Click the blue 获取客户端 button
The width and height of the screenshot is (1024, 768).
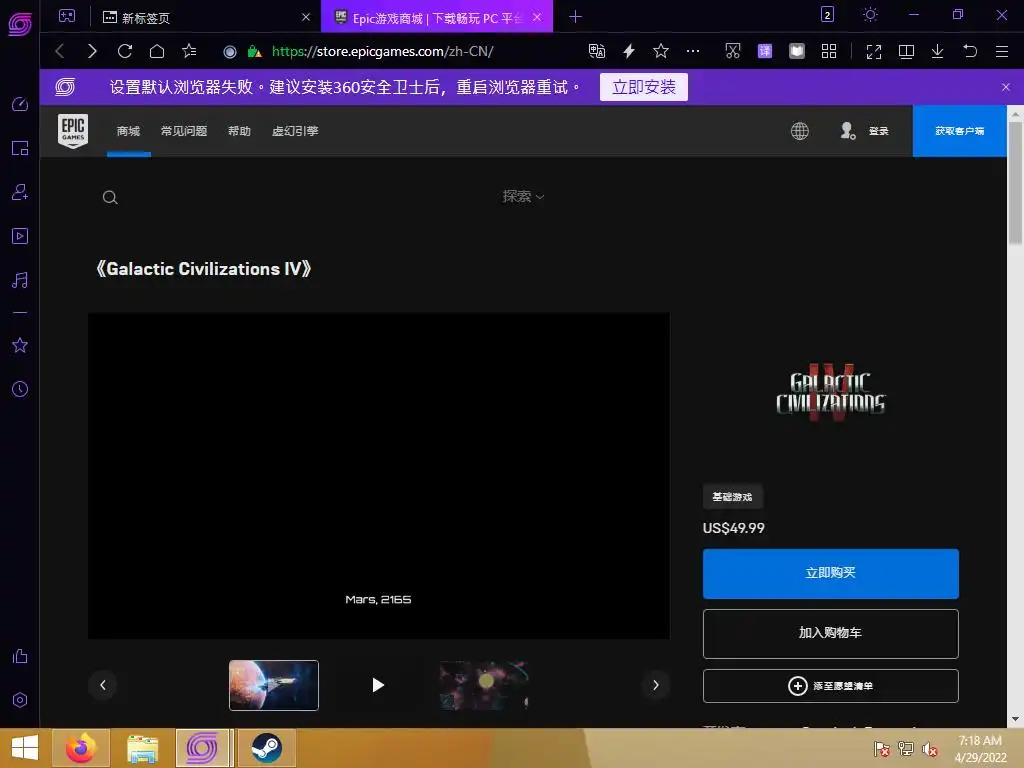pos(959,131)
